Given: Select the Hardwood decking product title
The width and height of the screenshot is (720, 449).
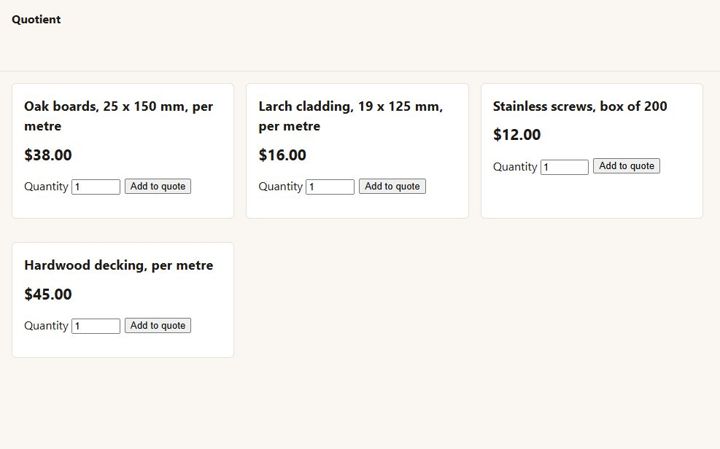Looking at the screenshot, I should click(118, 265).
